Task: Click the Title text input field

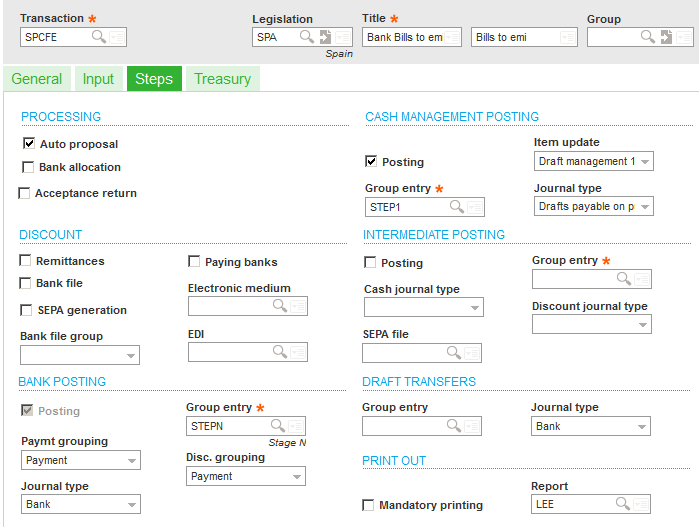Action: [x=404, y=37]
